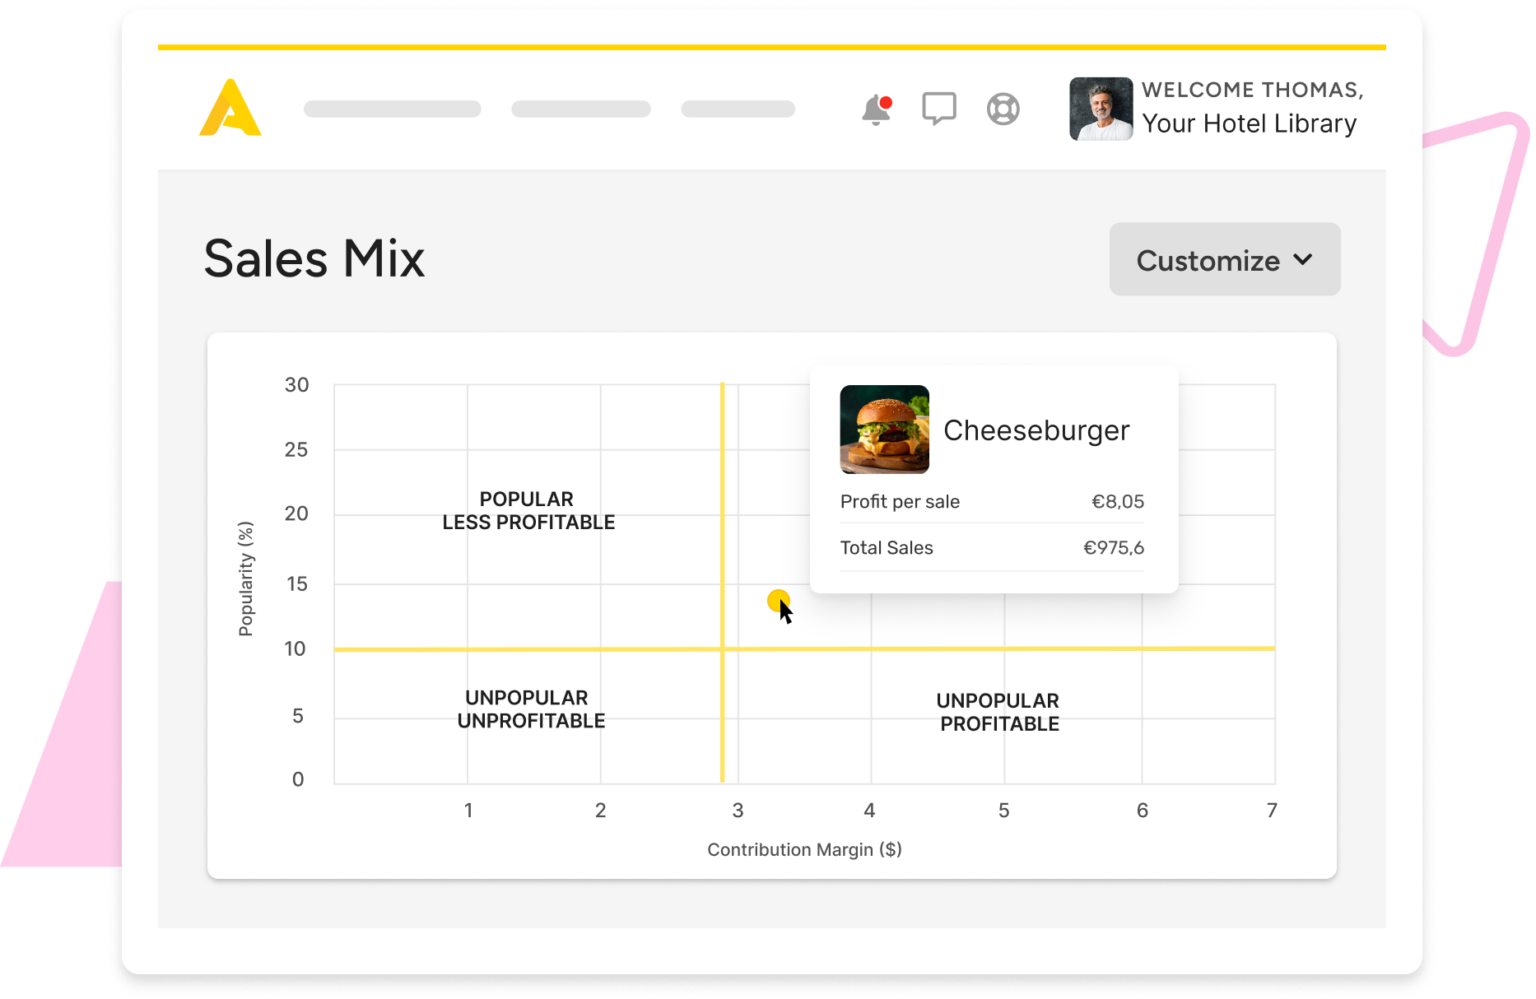Click the yellow data point on the chart
This screenshot has height=999, width=1536.
tap(779, 600)
